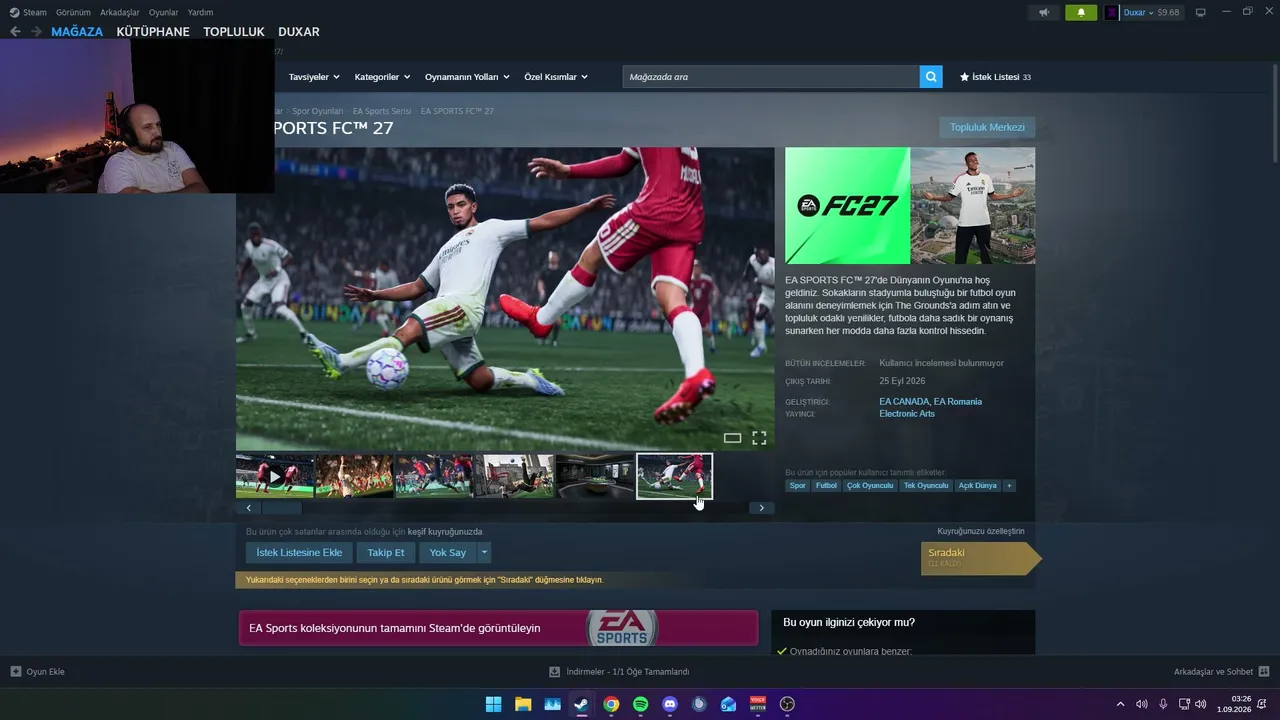Click the Steam taskbar icon
Image resolution: width=1280 pixels, height=720 pixels.
click(581, 704)
